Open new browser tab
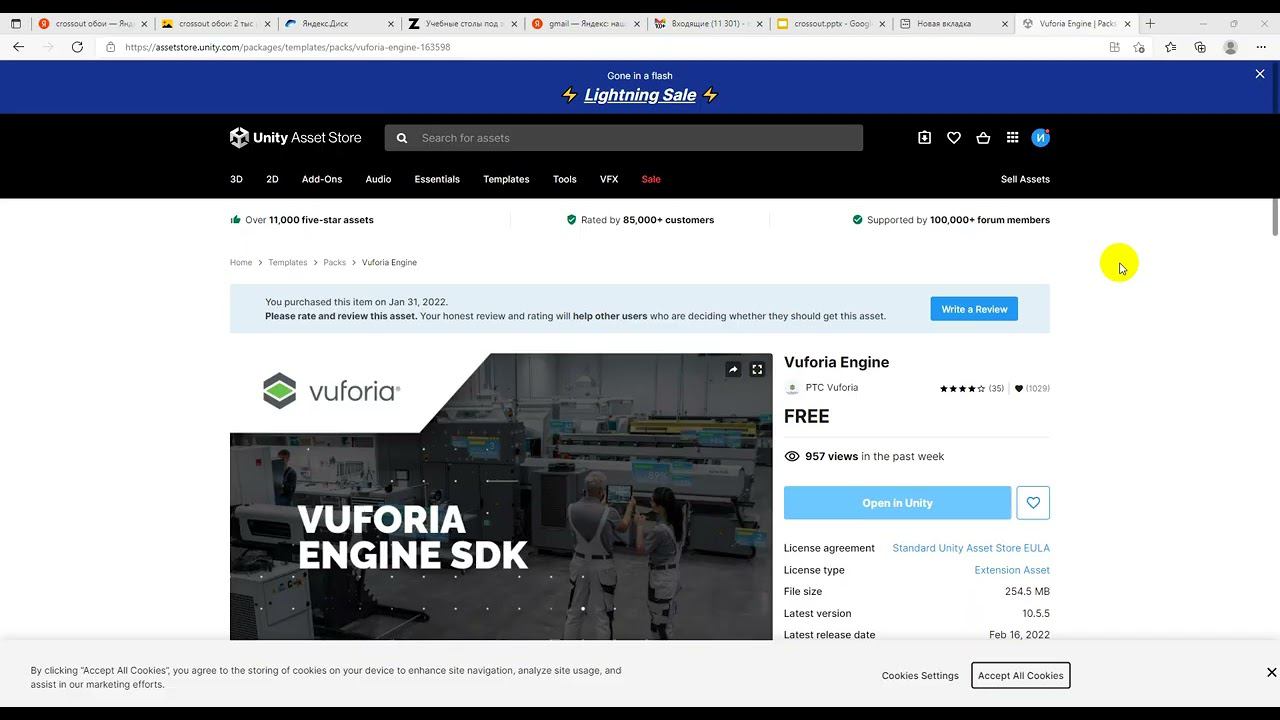1280x720 pixels. [x=1150, y=23]
